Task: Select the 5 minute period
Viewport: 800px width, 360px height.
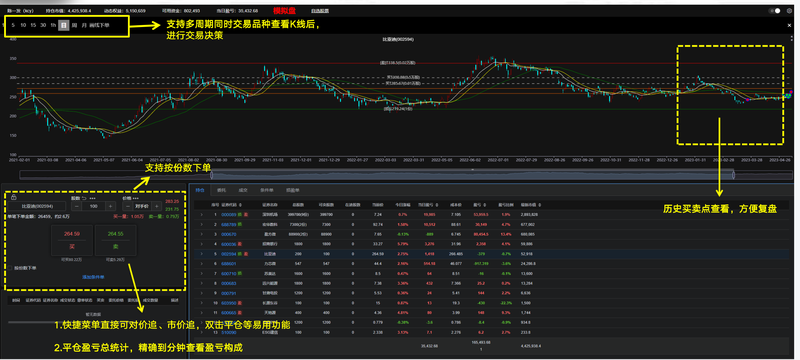Action: click(13, 24)
